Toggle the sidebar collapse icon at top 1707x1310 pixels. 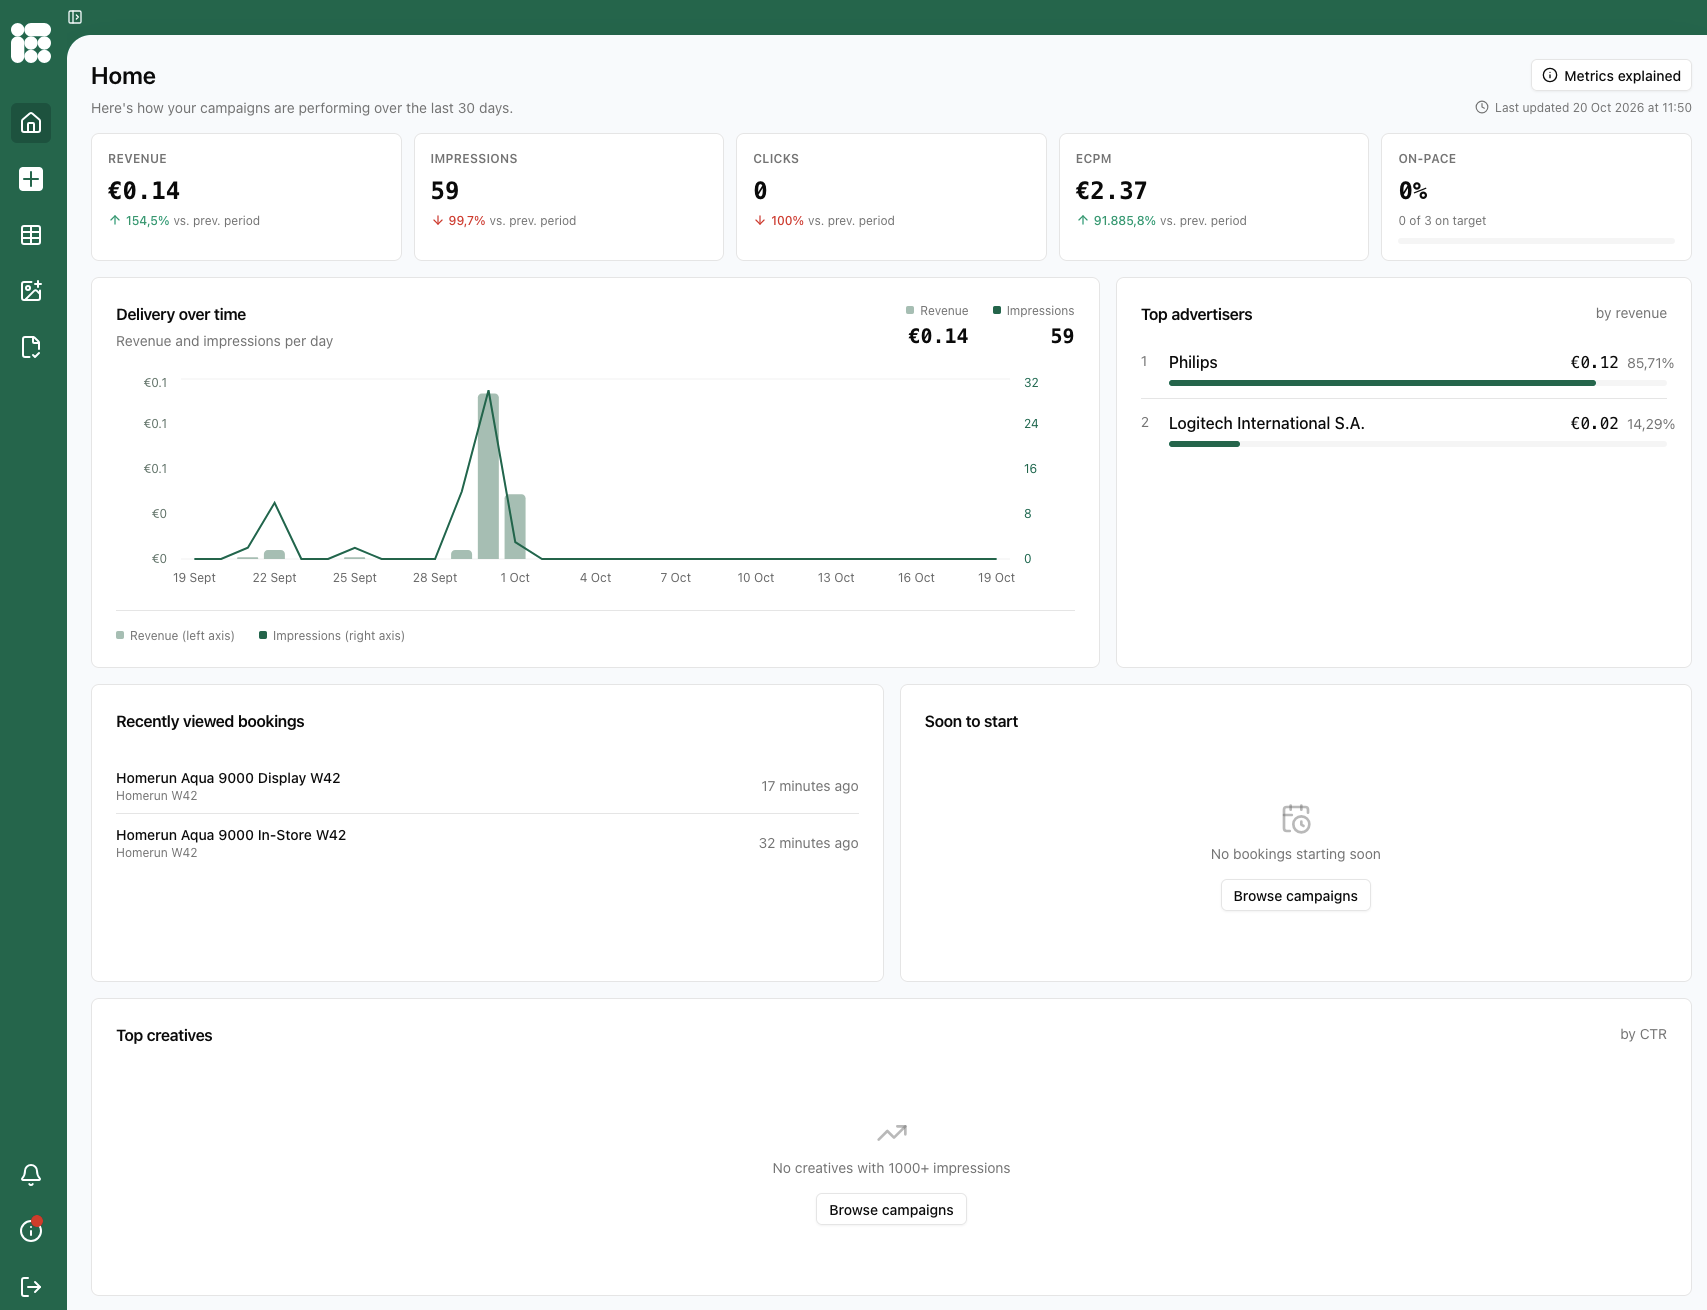75,17
